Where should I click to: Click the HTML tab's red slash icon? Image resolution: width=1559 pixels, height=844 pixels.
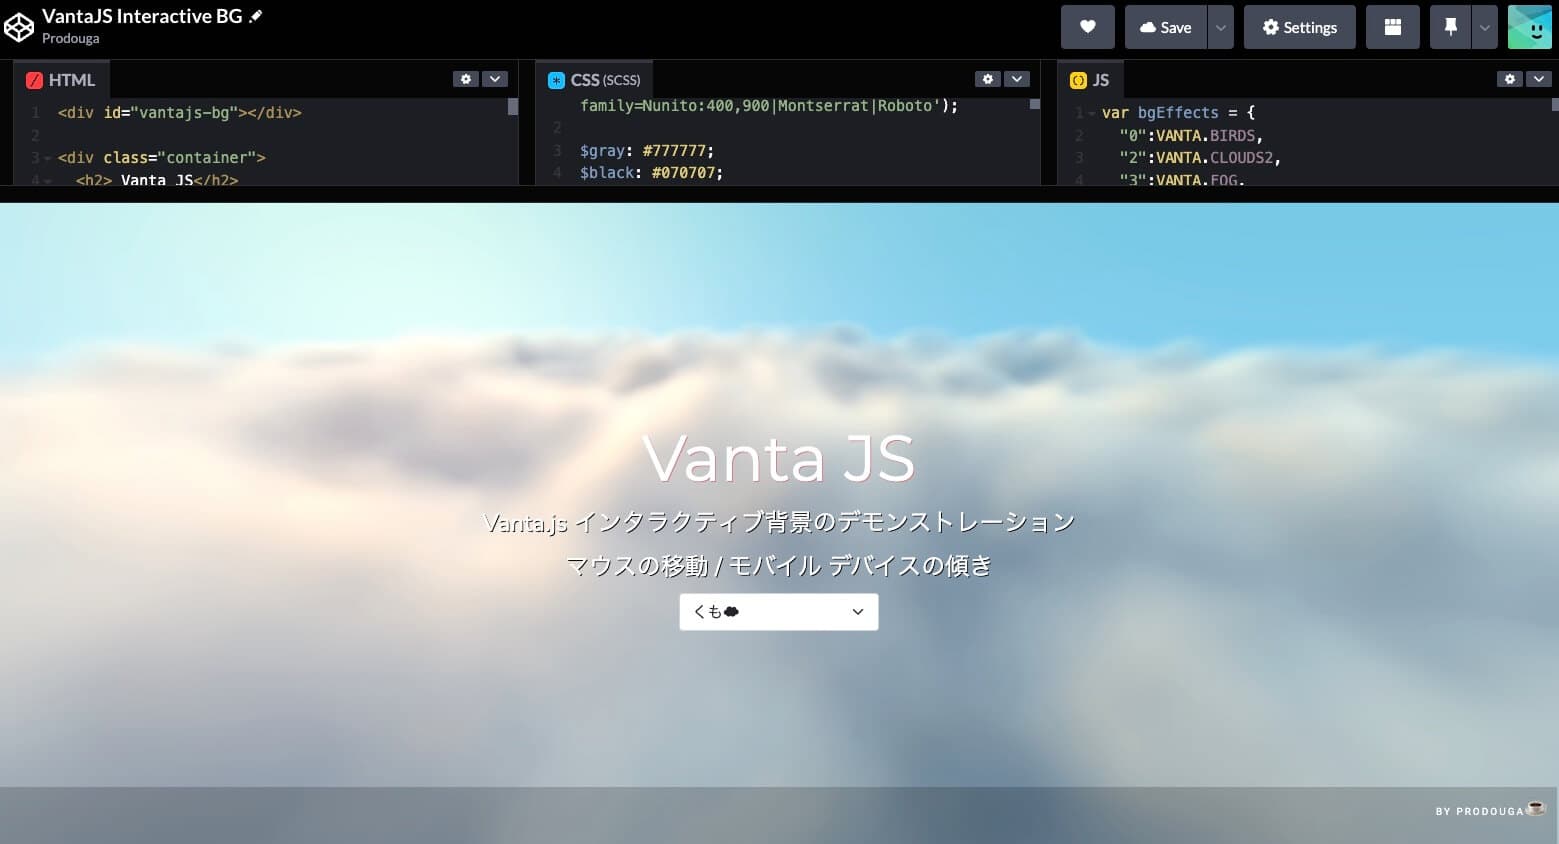coord(34,80)
